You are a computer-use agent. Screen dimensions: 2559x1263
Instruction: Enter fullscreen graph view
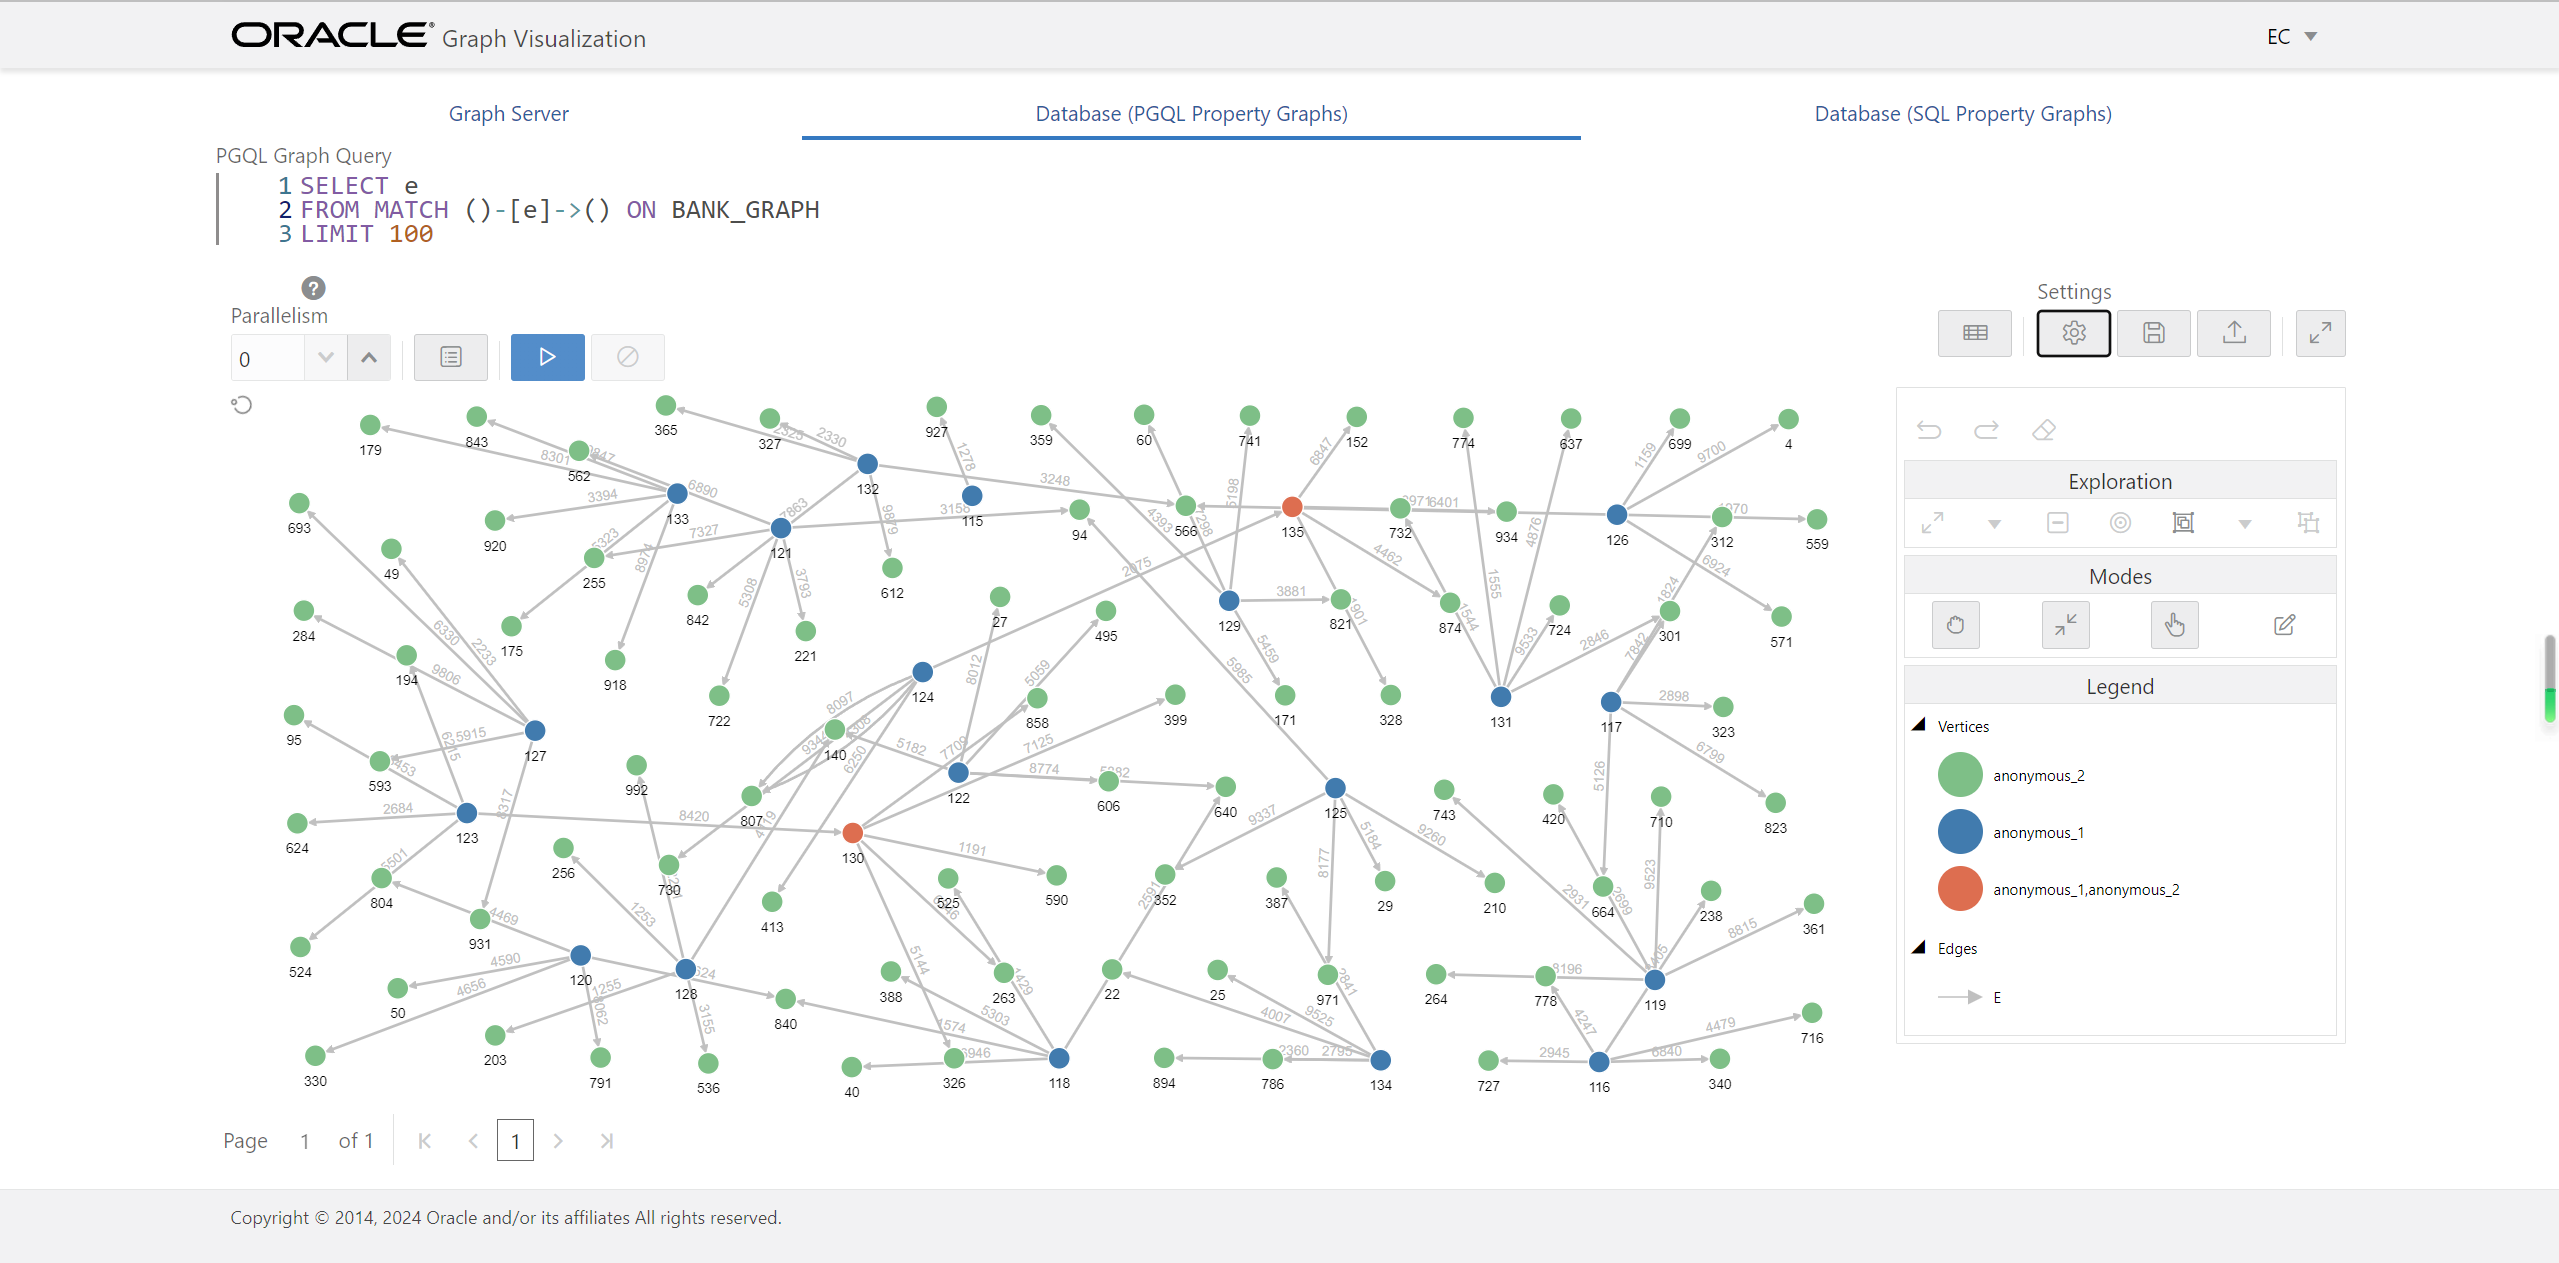coord(2320,333)
